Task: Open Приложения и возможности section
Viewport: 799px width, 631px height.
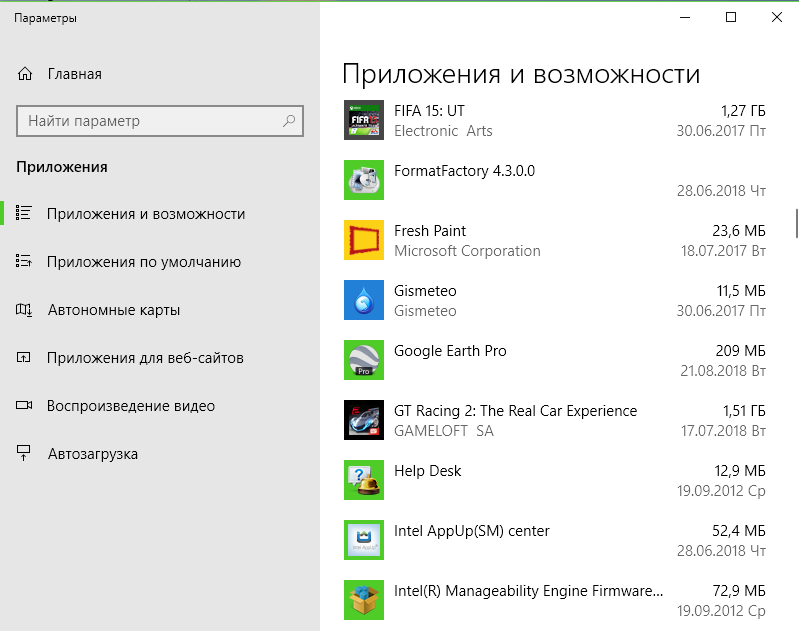Action: tap(146, 214)
